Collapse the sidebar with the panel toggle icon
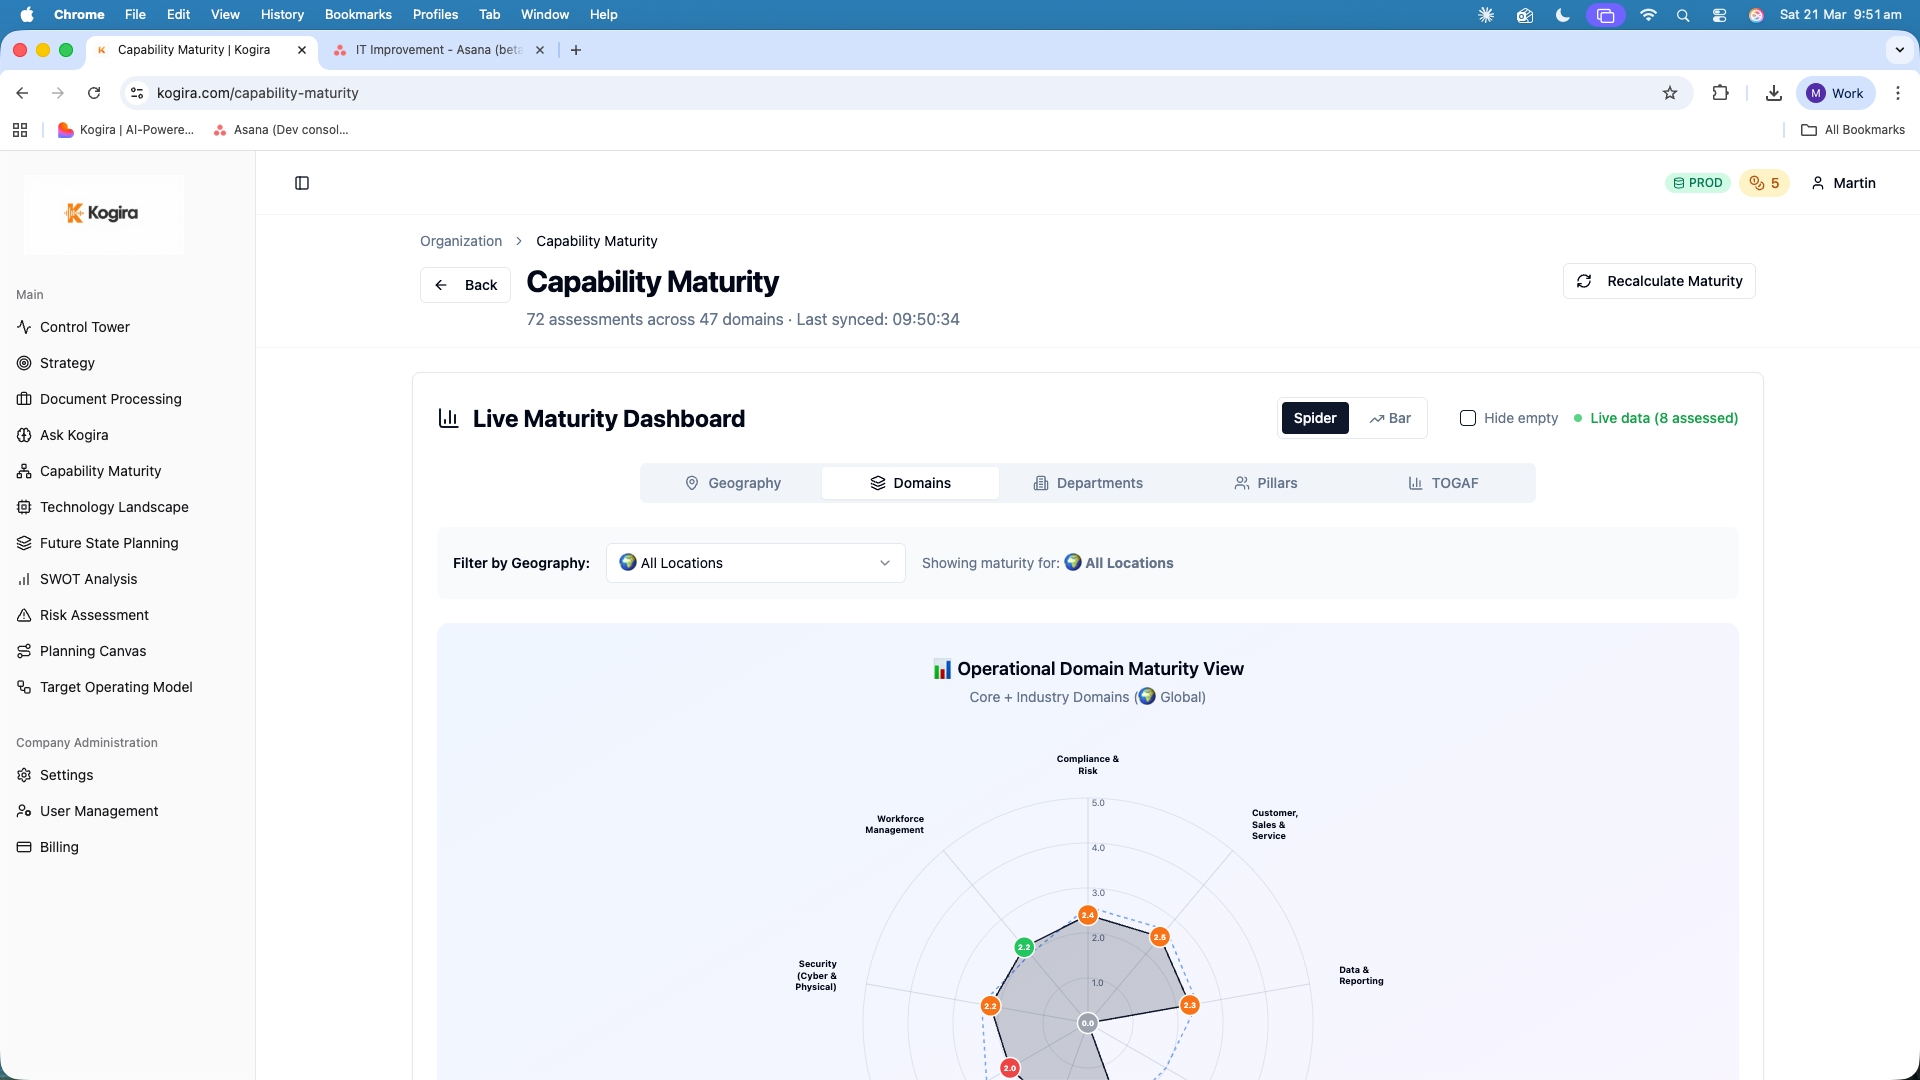1920x1080 pixels. click(x=302, y=183)
